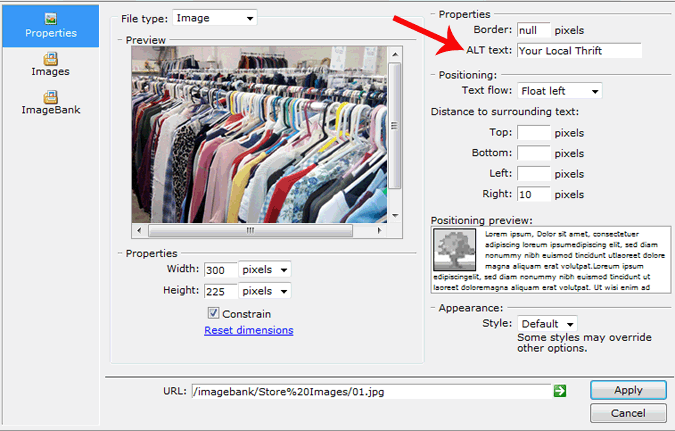
Task: Click the 'Some styles may override' note
Action: pyautogui.click(x=584, y=342)
